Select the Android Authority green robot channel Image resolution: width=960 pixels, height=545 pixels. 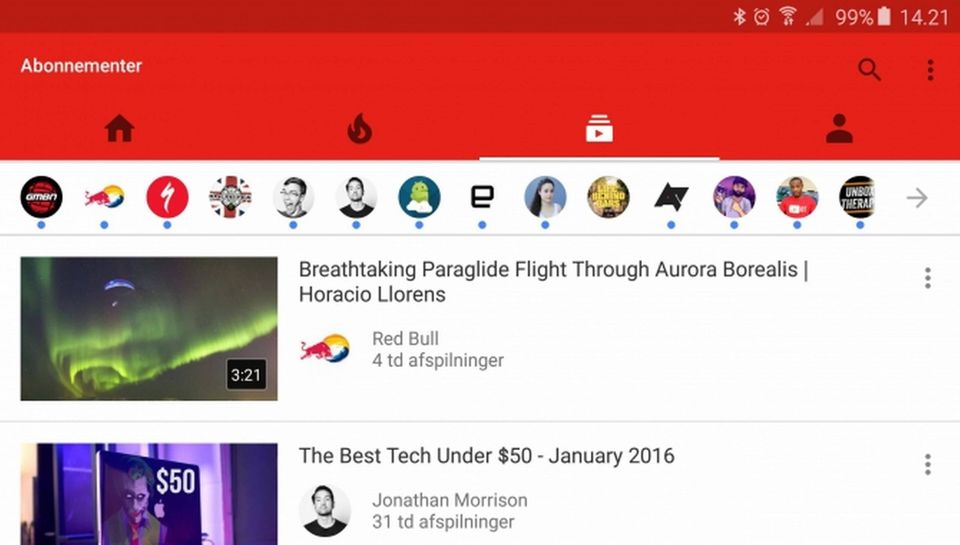tap(419, 197)
